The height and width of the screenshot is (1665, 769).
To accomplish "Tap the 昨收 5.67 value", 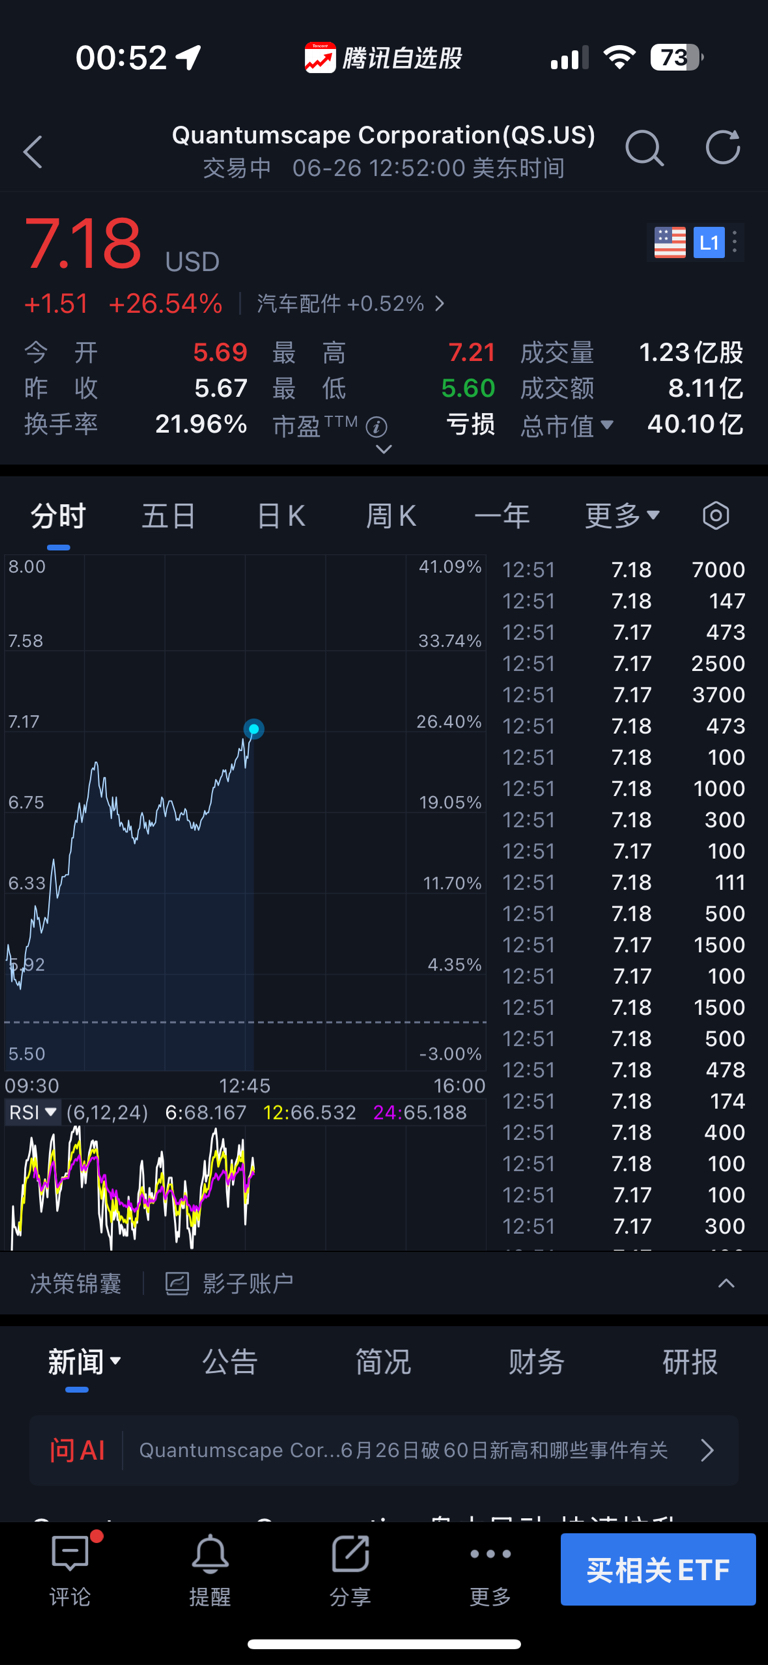I will (221, 388).
